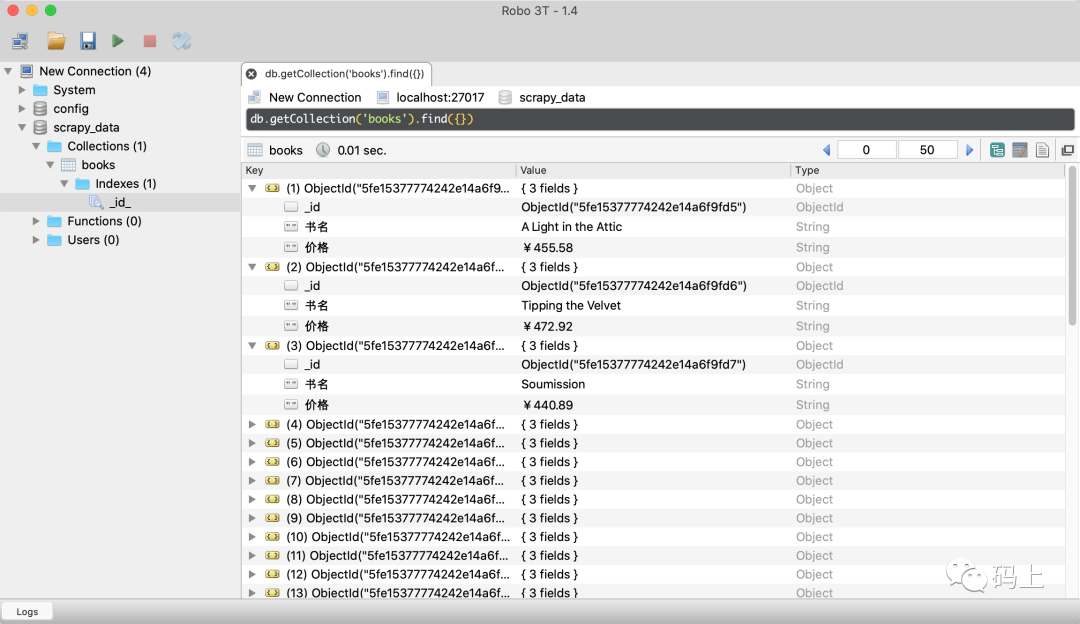Expand the Functions (0) folder

pyautogui.click(x=36, y=221)
